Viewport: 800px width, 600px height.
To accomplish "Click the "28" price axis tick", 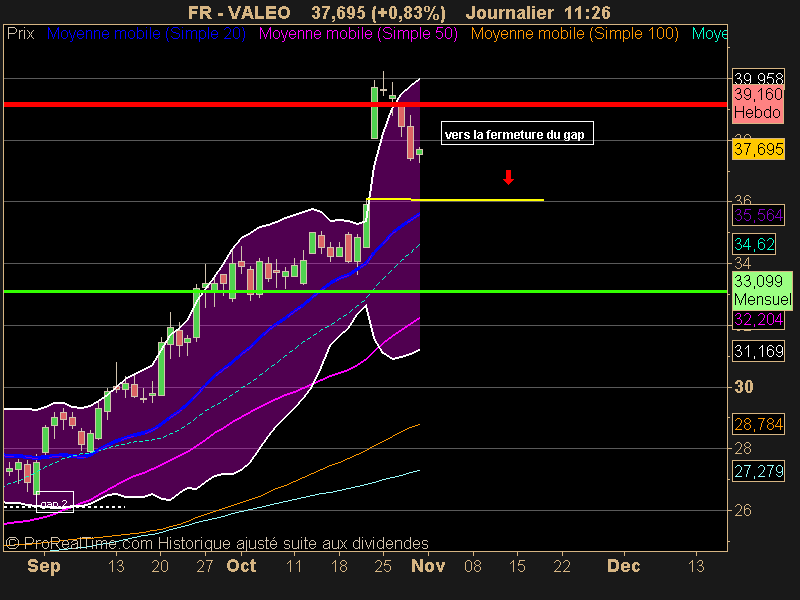I will tap(743, 448).
